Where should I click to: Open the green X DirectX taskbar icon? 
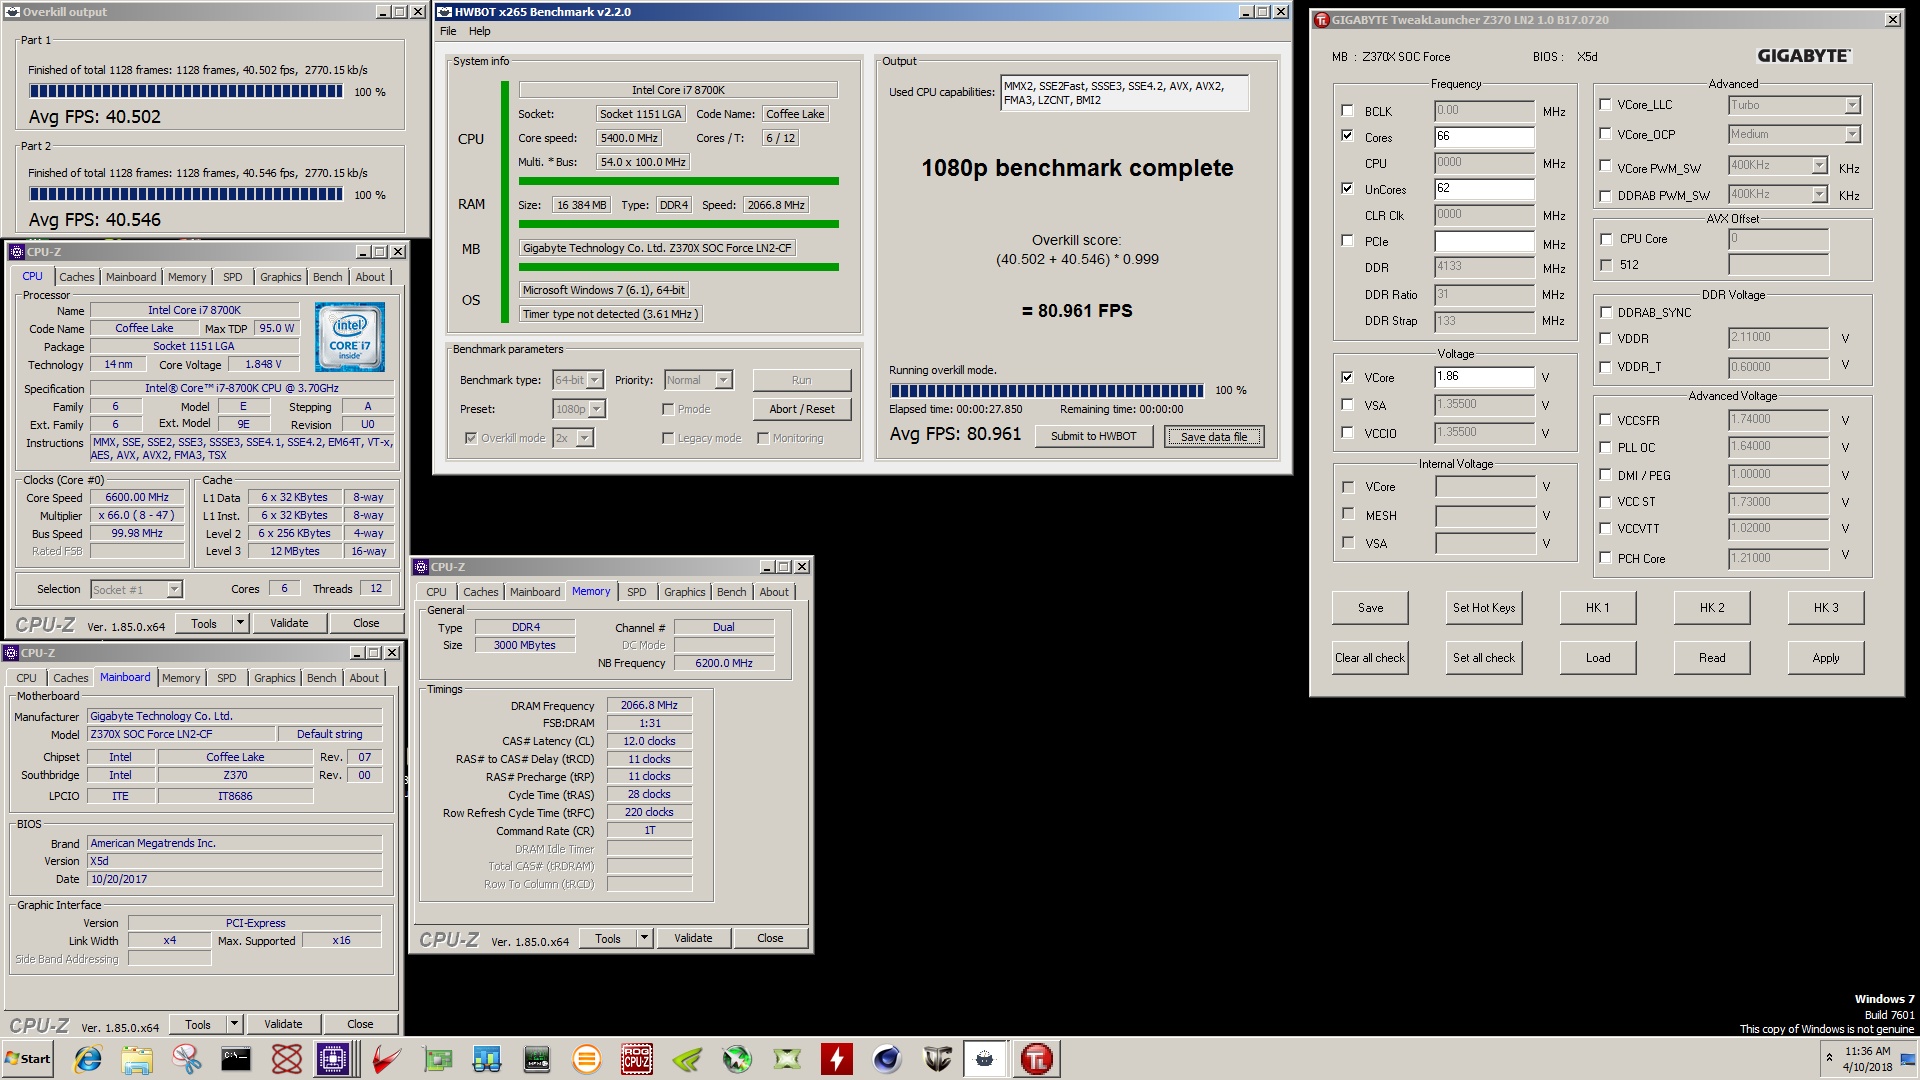(787, 1059)
